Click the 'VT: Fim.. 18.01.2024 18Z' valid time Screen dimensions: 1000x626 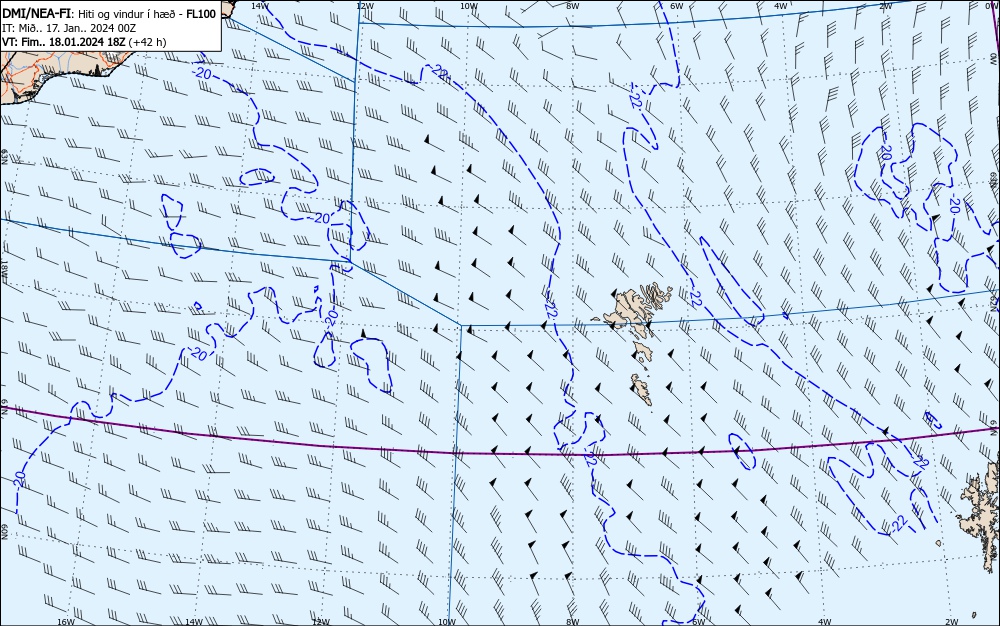tap(64, 42)
